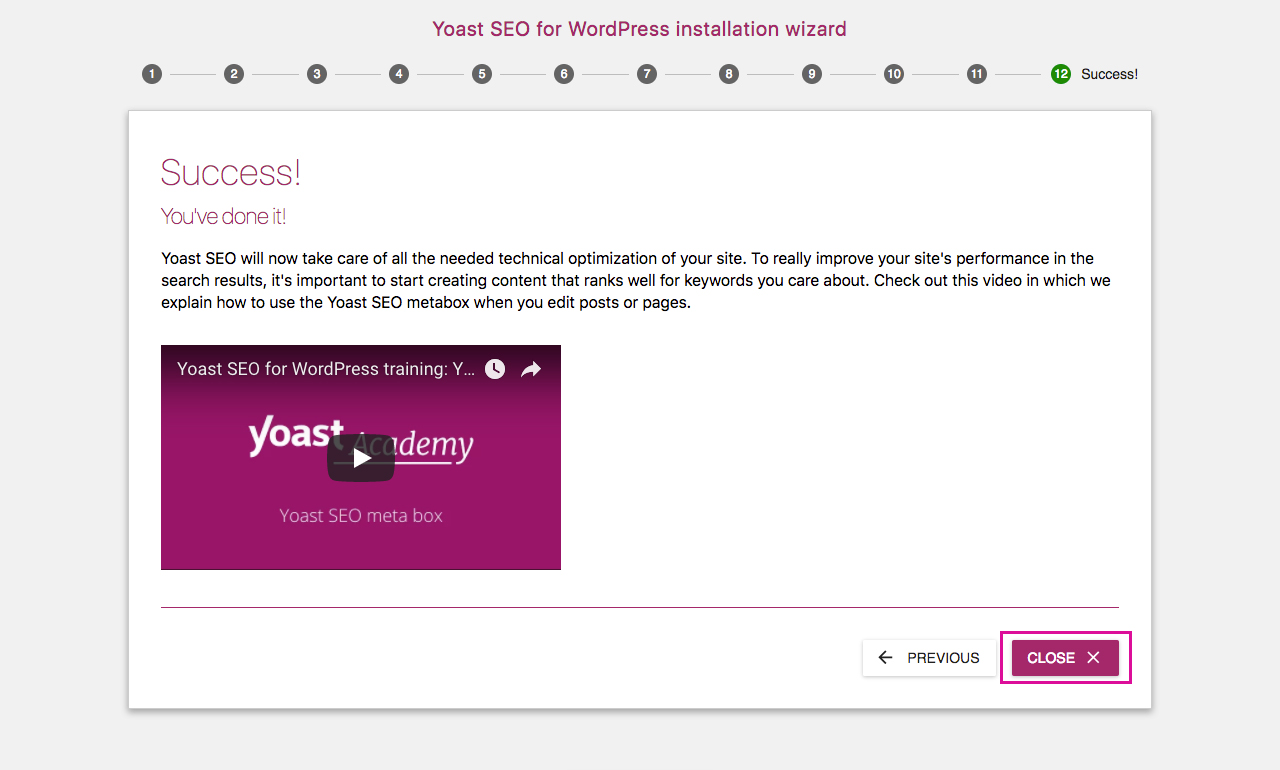Click the video Watch Later clock icon
The image size is (1280, 770).
(495, 369)
